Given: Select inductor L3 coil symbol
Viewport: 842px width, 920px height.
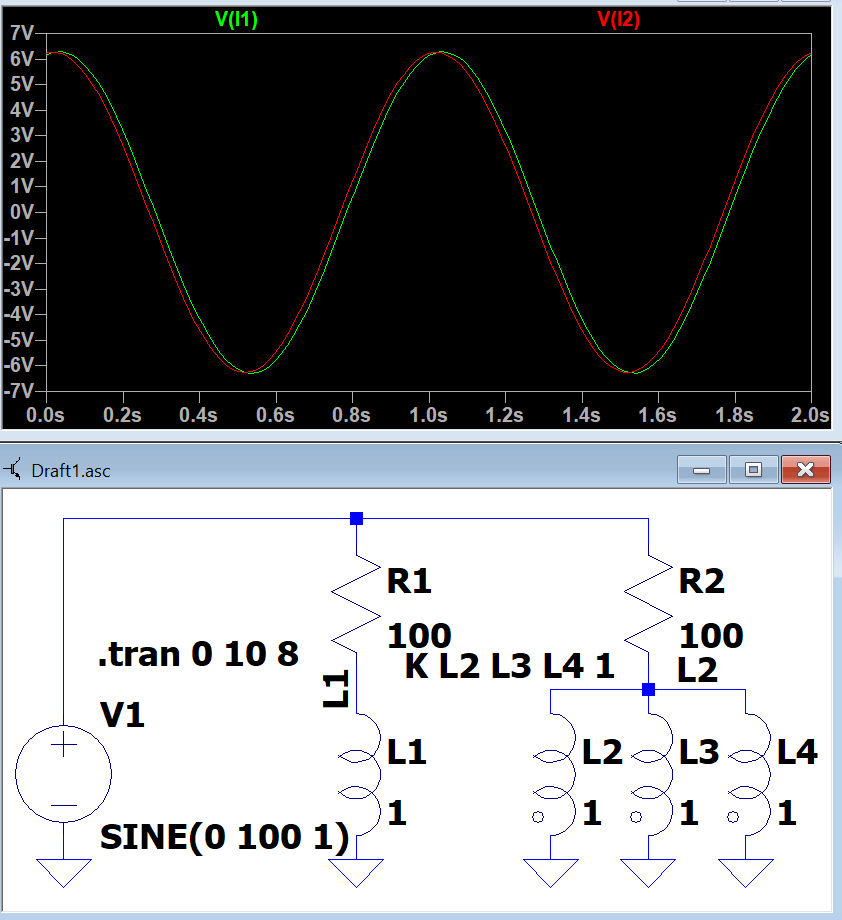Looking at the screenshot, I should click(651, 774).
